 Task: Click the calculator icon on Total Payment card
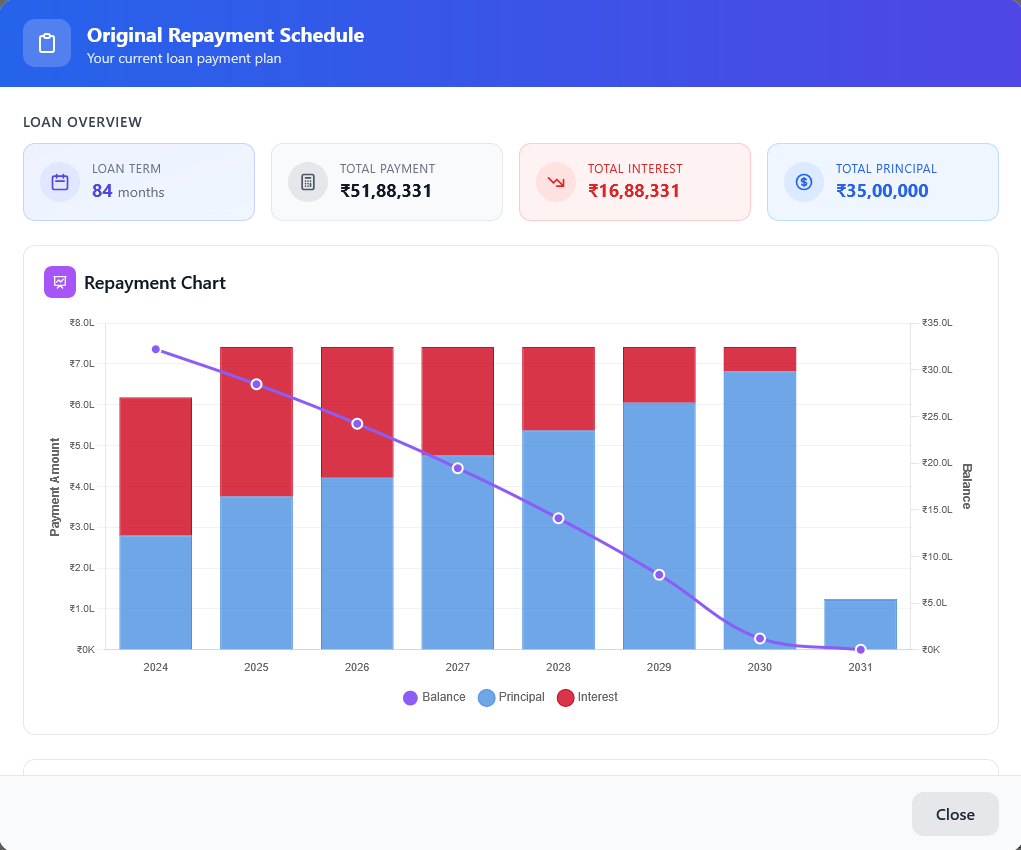click(x=307, y=181)
